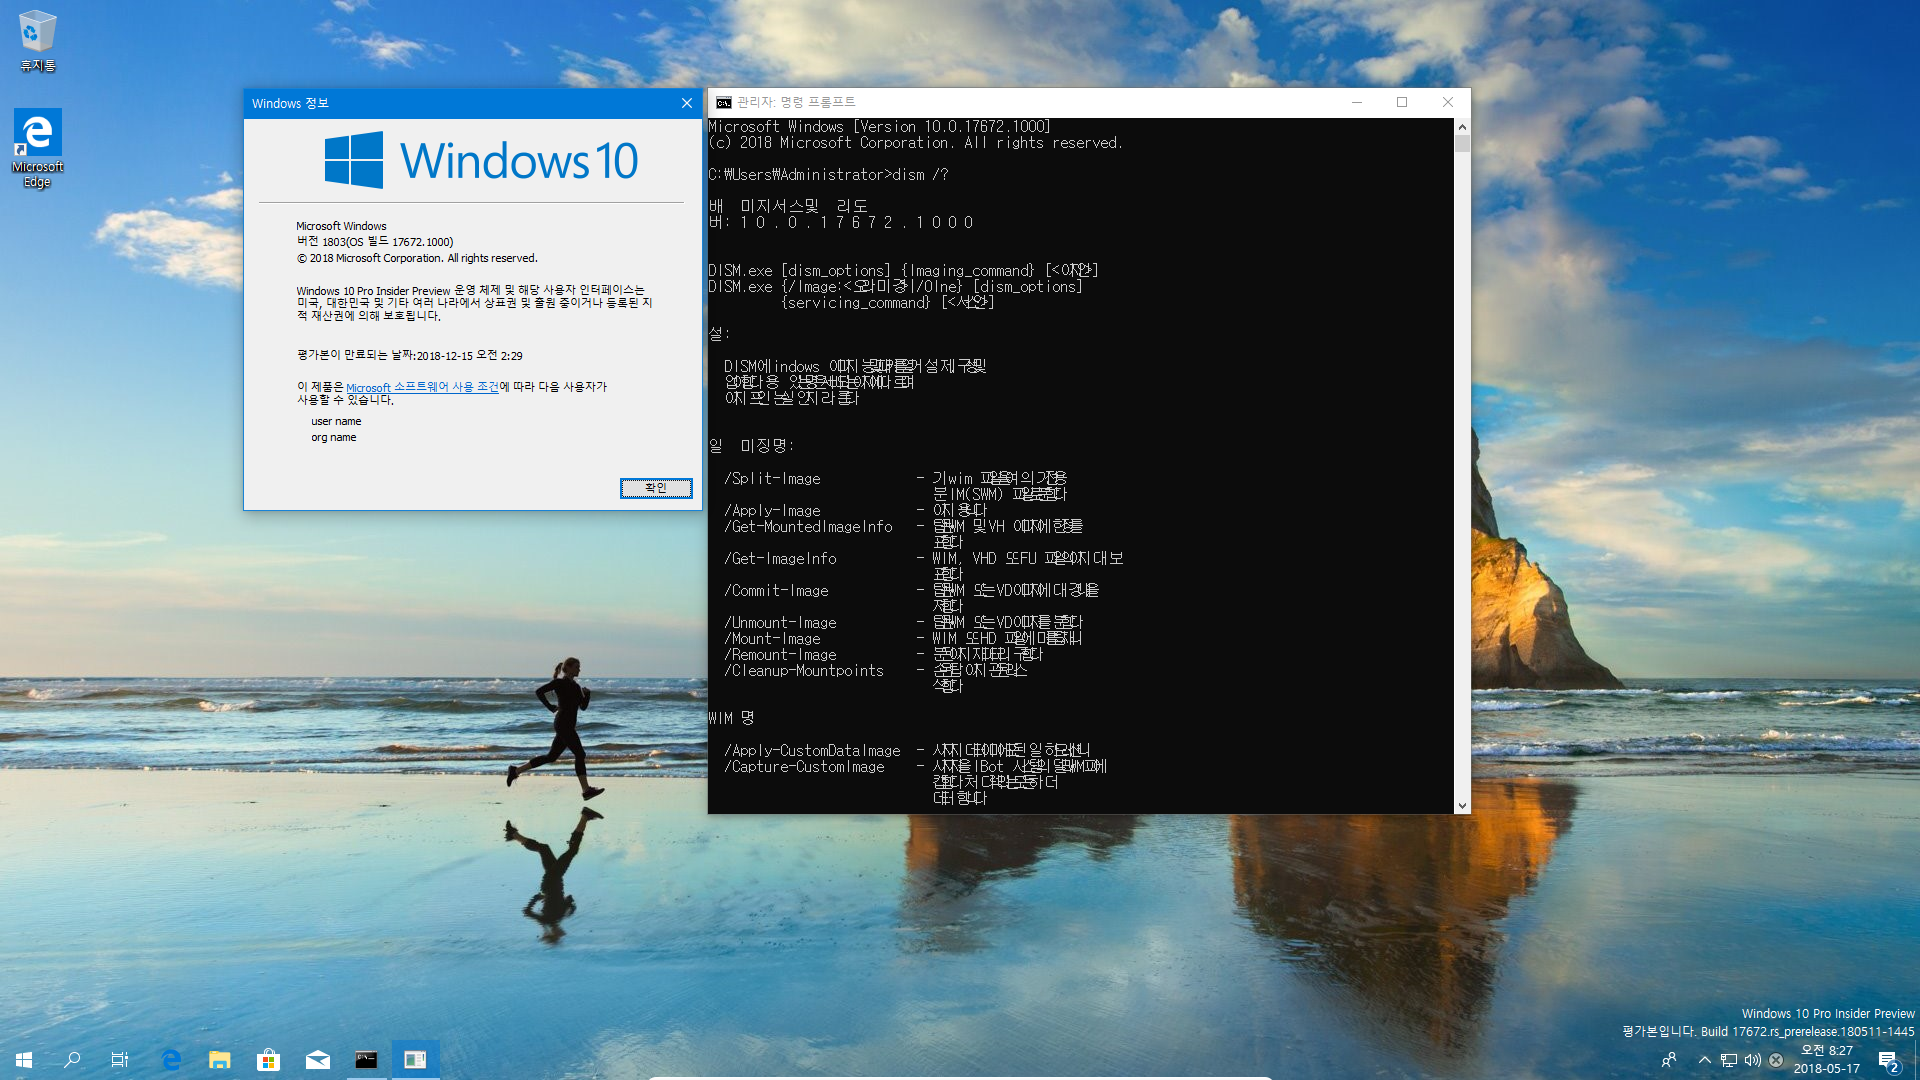Open the volume control tray icon
The height and width of the screenshot is (1080, 1920).
[1752, 1060]
